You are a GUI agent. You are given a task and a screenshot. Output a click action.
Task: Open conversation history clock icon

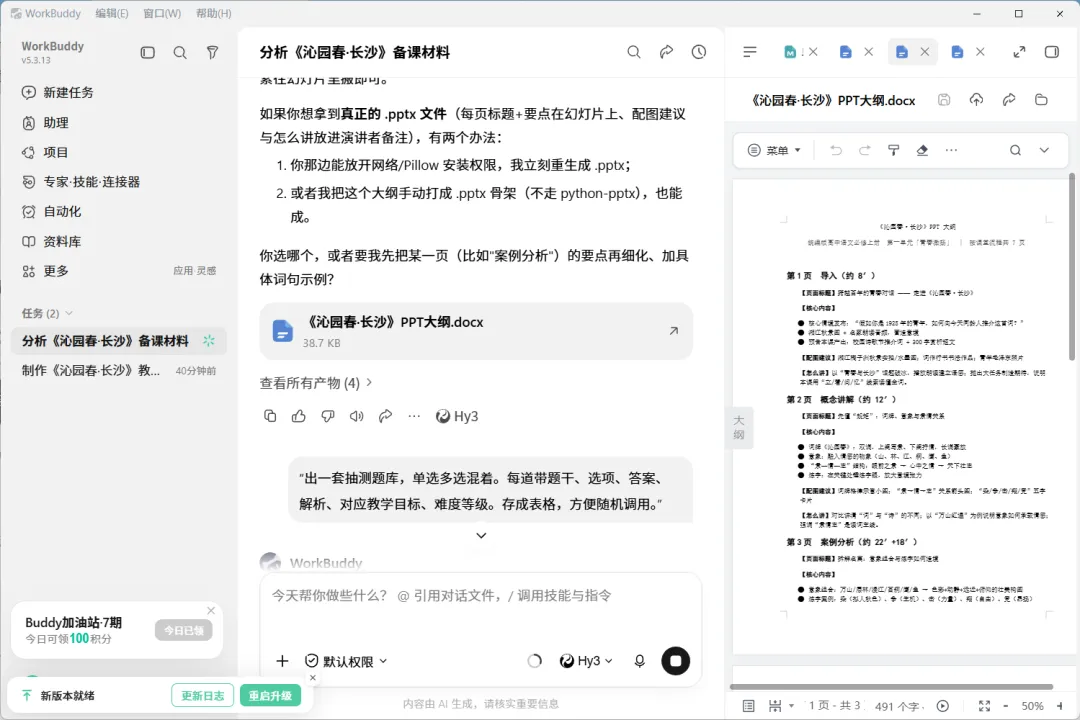click(x=698, y=52)
